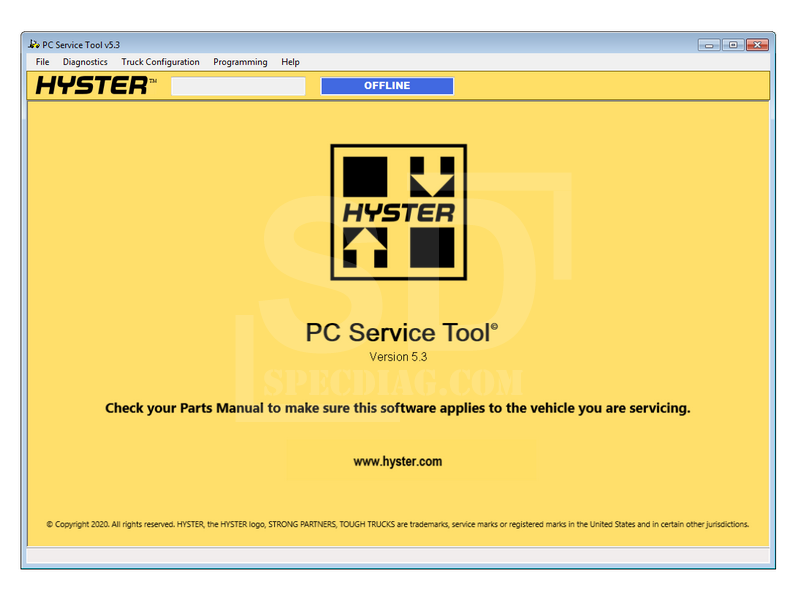The height and width of the screenshot is (601, 800).
Task: Click the Parts Manual notice text
Action: click(398, 408)
